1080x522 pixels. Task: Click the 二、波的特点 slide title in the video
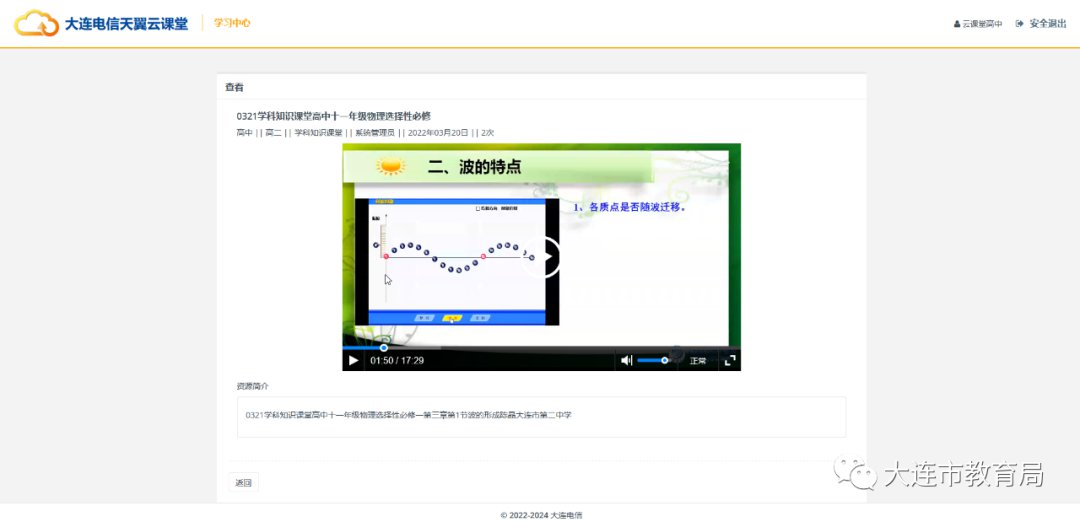pos(475,166)
